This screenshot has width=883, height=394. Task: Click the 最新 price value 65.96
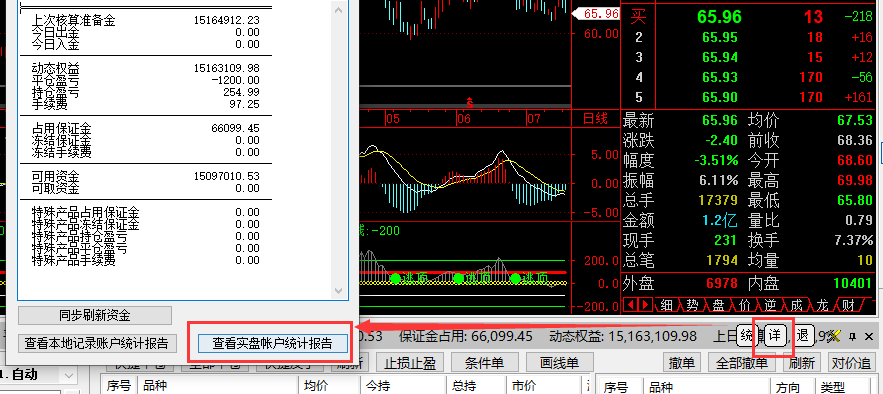click(720, 120)
